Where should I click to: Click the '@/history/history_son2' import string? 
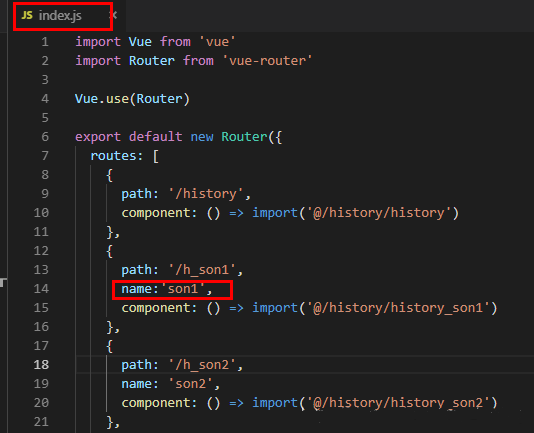point(398,403)
